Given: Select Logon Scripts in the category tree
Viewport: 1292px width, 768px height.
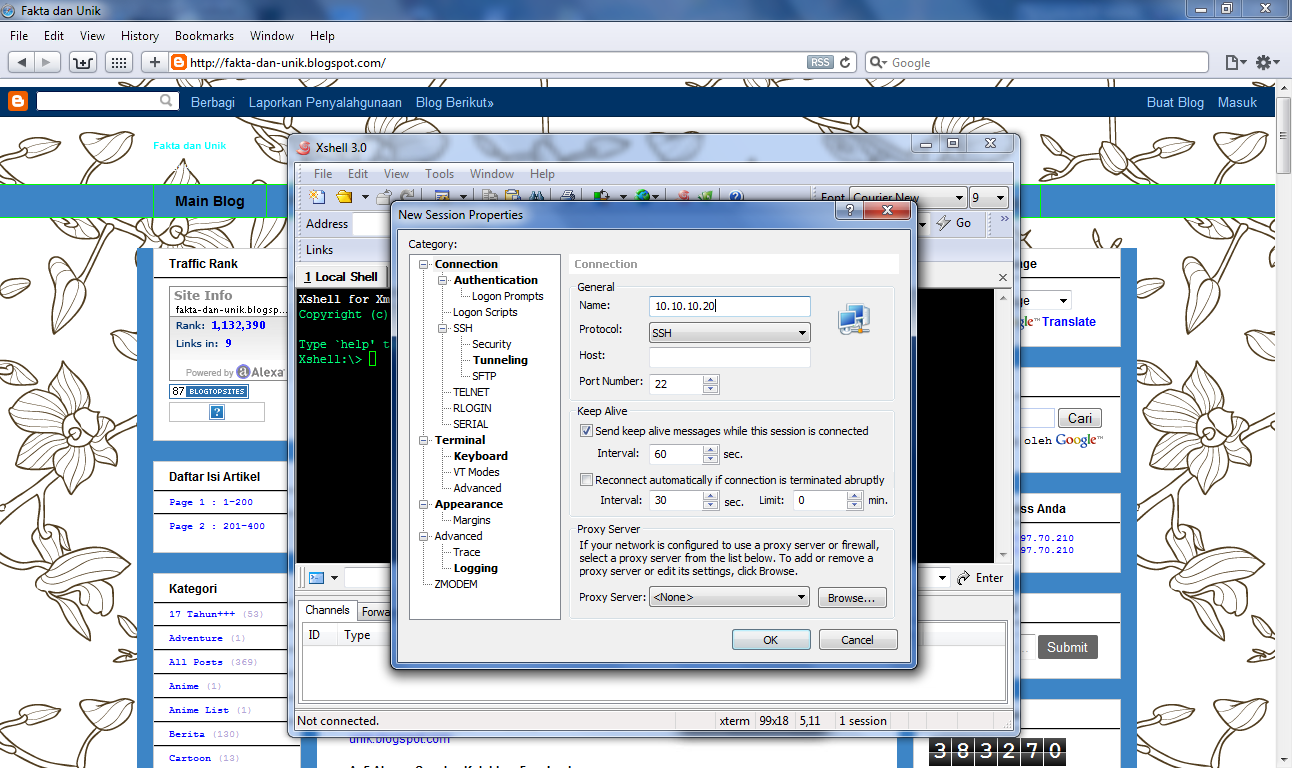Looking at the screenshot, I should 485,312.
